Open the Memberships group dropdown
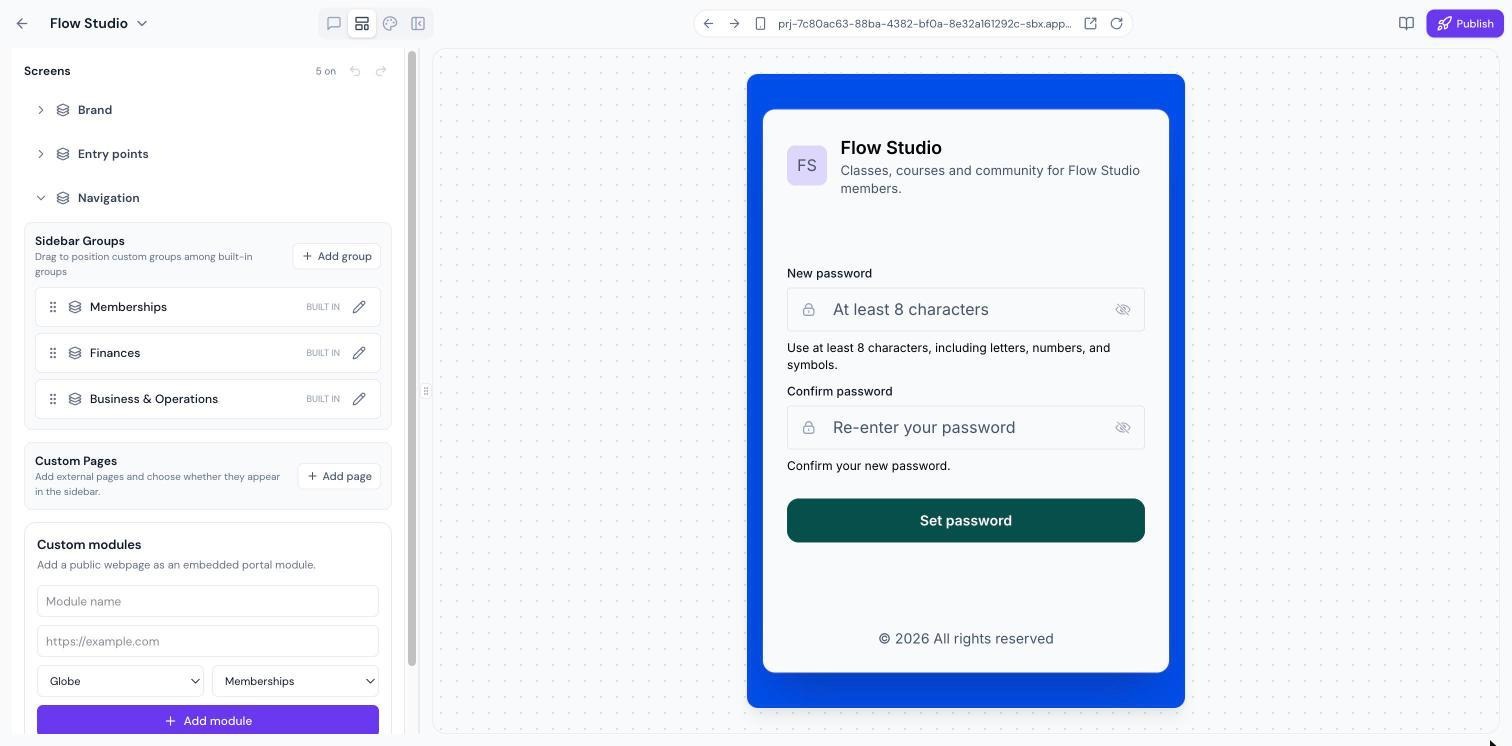Screen dimensions: 1512x746 295,681
